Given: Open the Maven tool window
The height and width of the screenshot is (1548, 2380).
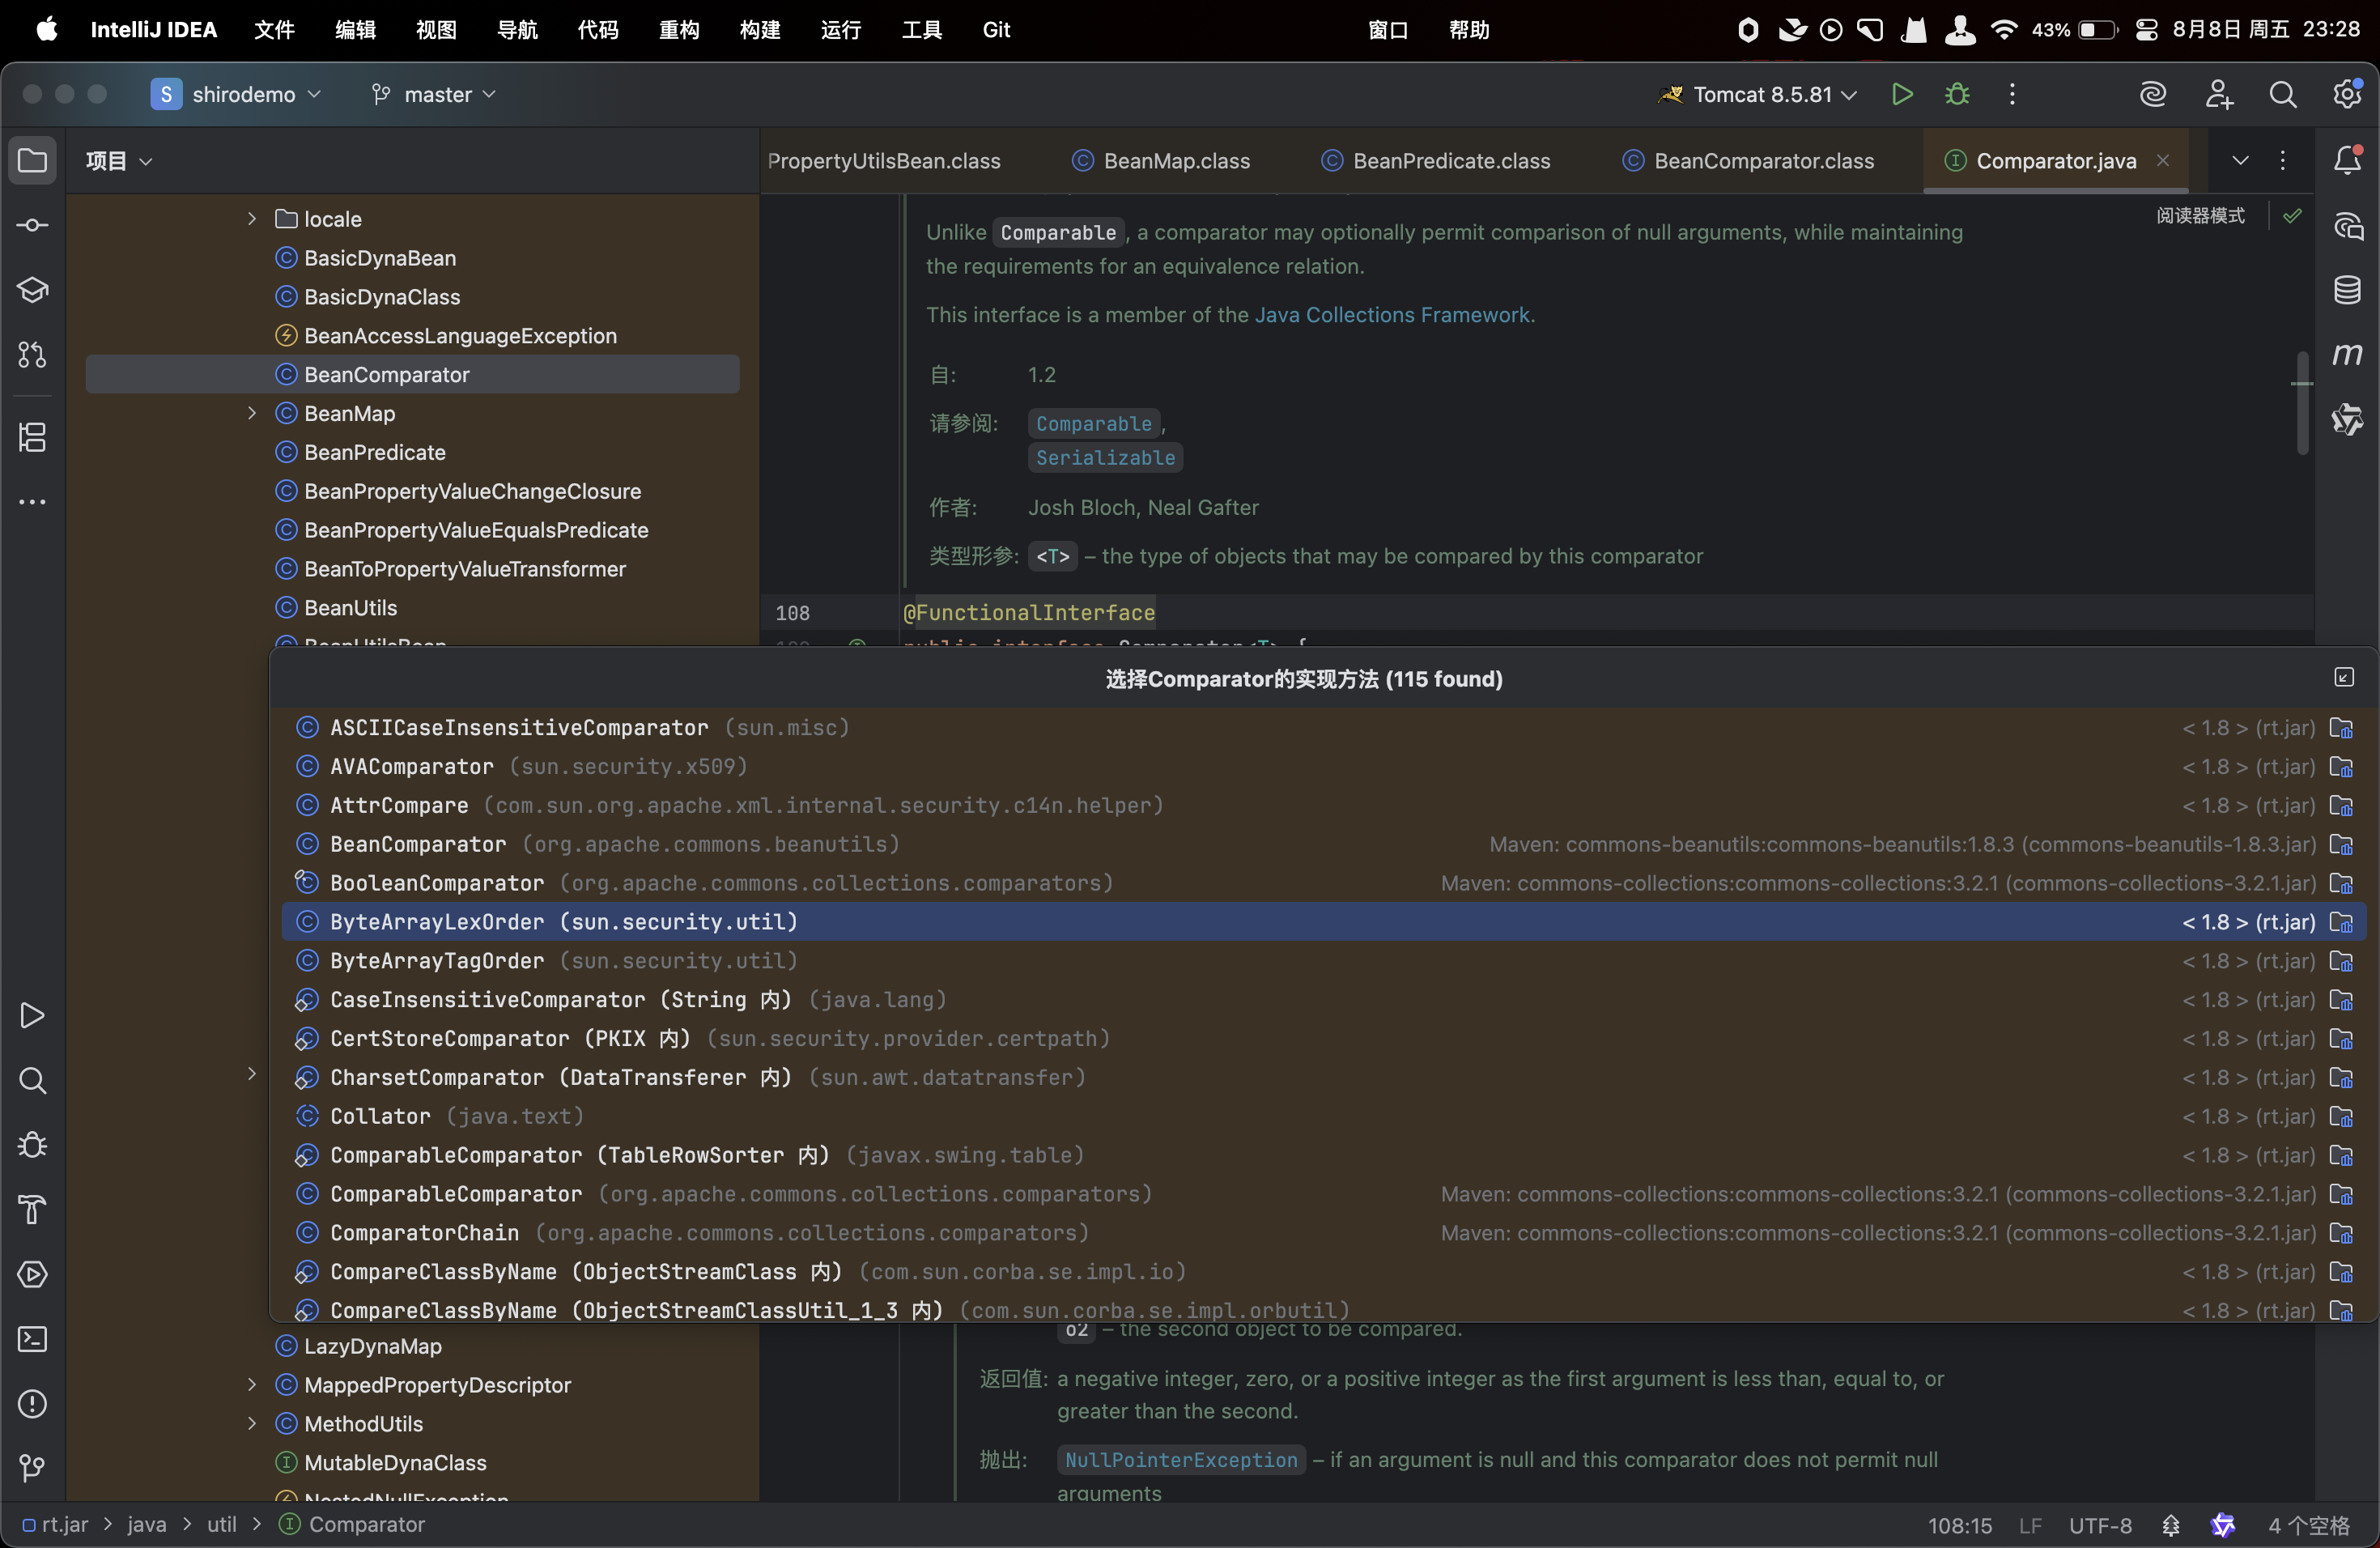Looking at the screenshot, I should click(x=2347, y=354).
